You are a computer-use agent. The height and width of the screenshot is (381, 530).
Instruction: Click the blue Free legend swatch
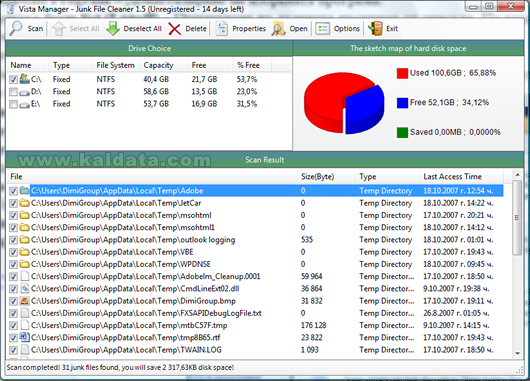click(x=402, y=103)
